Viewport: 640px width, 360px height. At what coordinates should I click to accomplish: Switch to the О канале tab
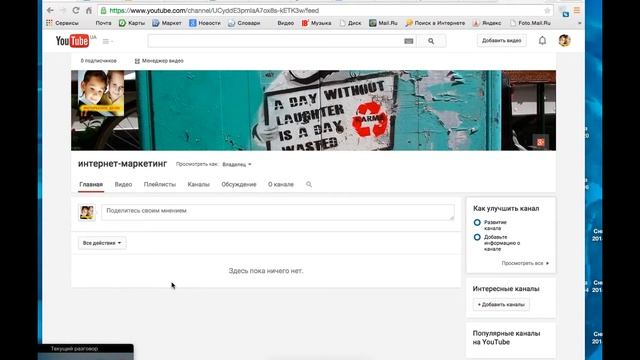[281, 184]
